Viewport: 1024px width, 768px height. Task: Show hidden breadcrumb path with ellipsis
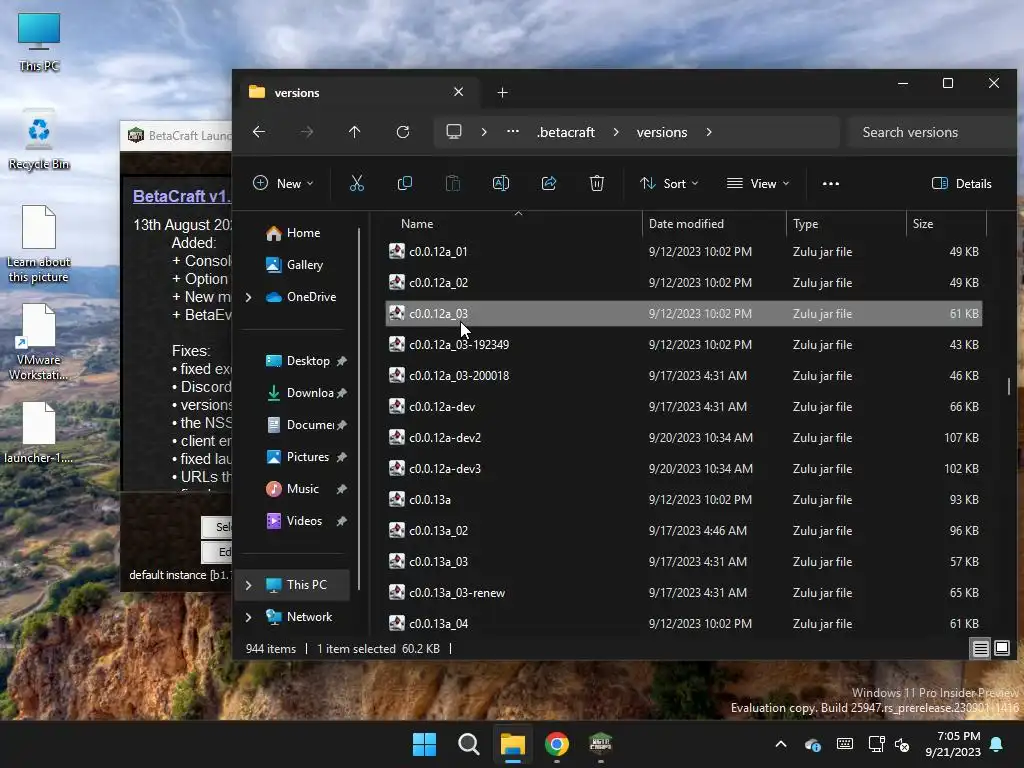513,132
